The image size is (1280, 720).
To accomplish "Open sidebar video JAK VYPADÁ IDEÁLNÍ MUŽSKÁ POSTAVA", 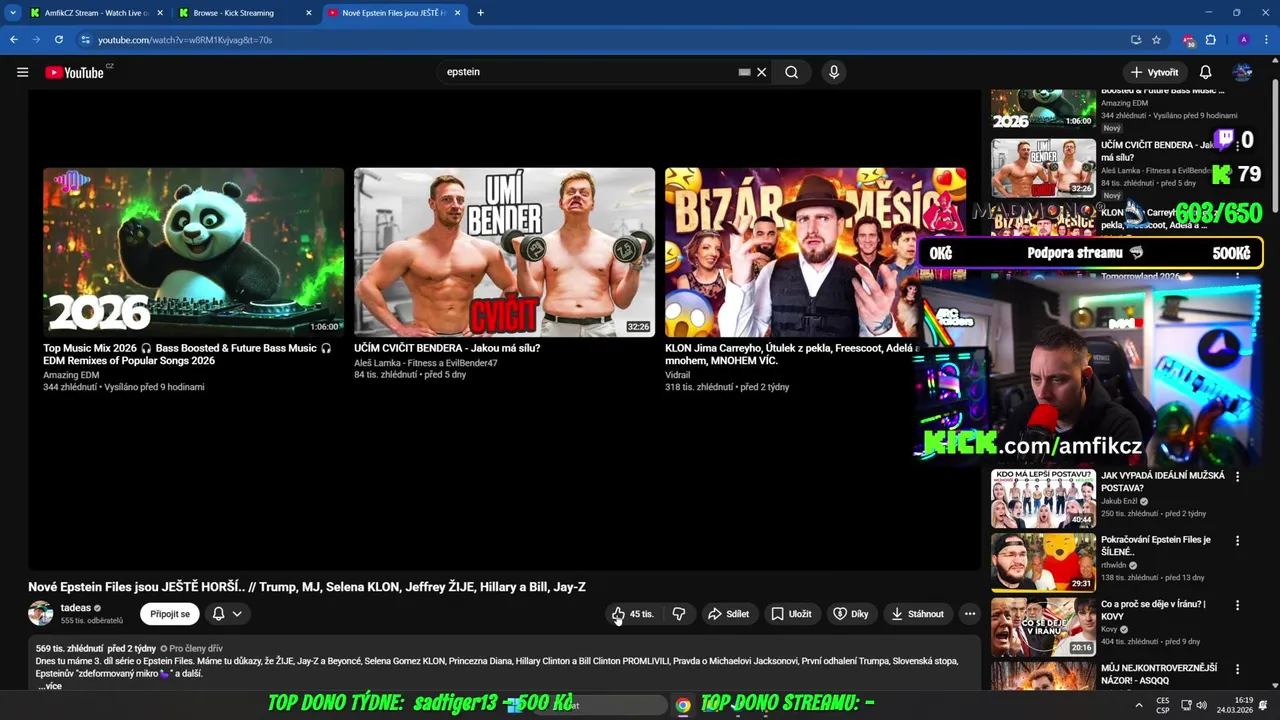I will coord(1163,482).
